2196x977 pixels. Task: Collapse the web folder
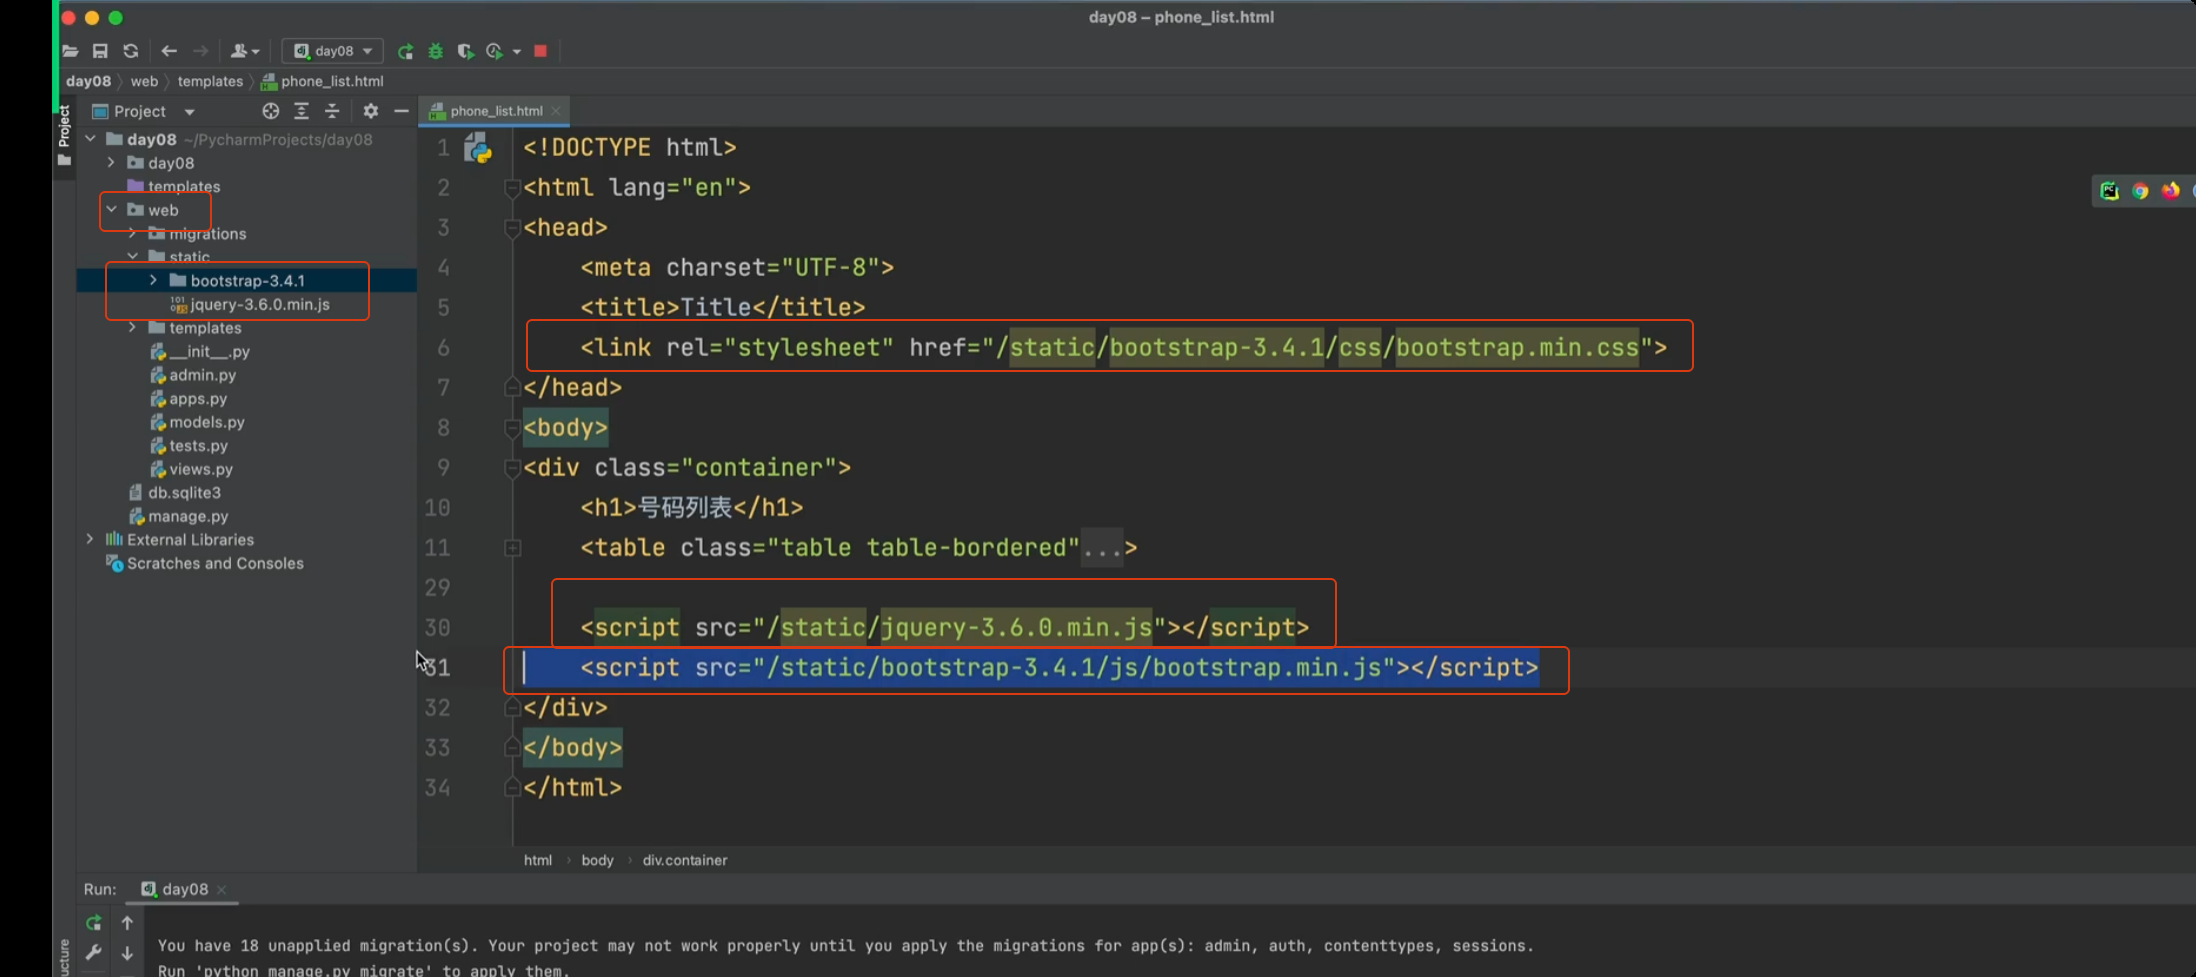111,210
